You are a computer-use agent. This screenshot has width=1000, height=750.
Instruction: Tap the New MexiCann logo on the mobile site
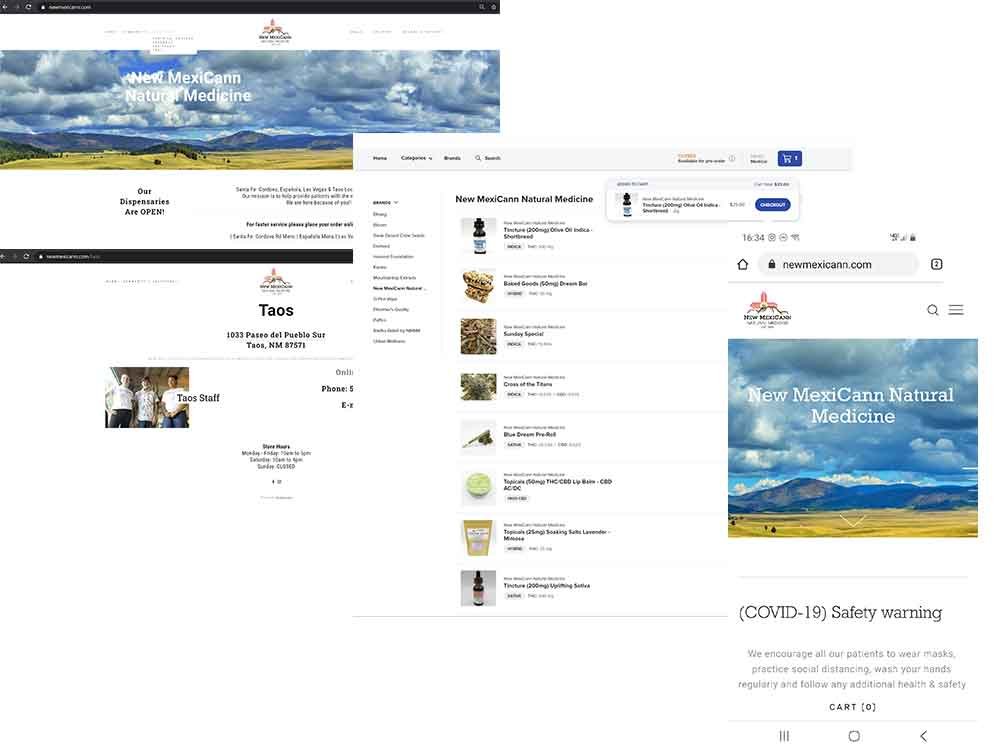pyautogui.click(x=767, y=309)
